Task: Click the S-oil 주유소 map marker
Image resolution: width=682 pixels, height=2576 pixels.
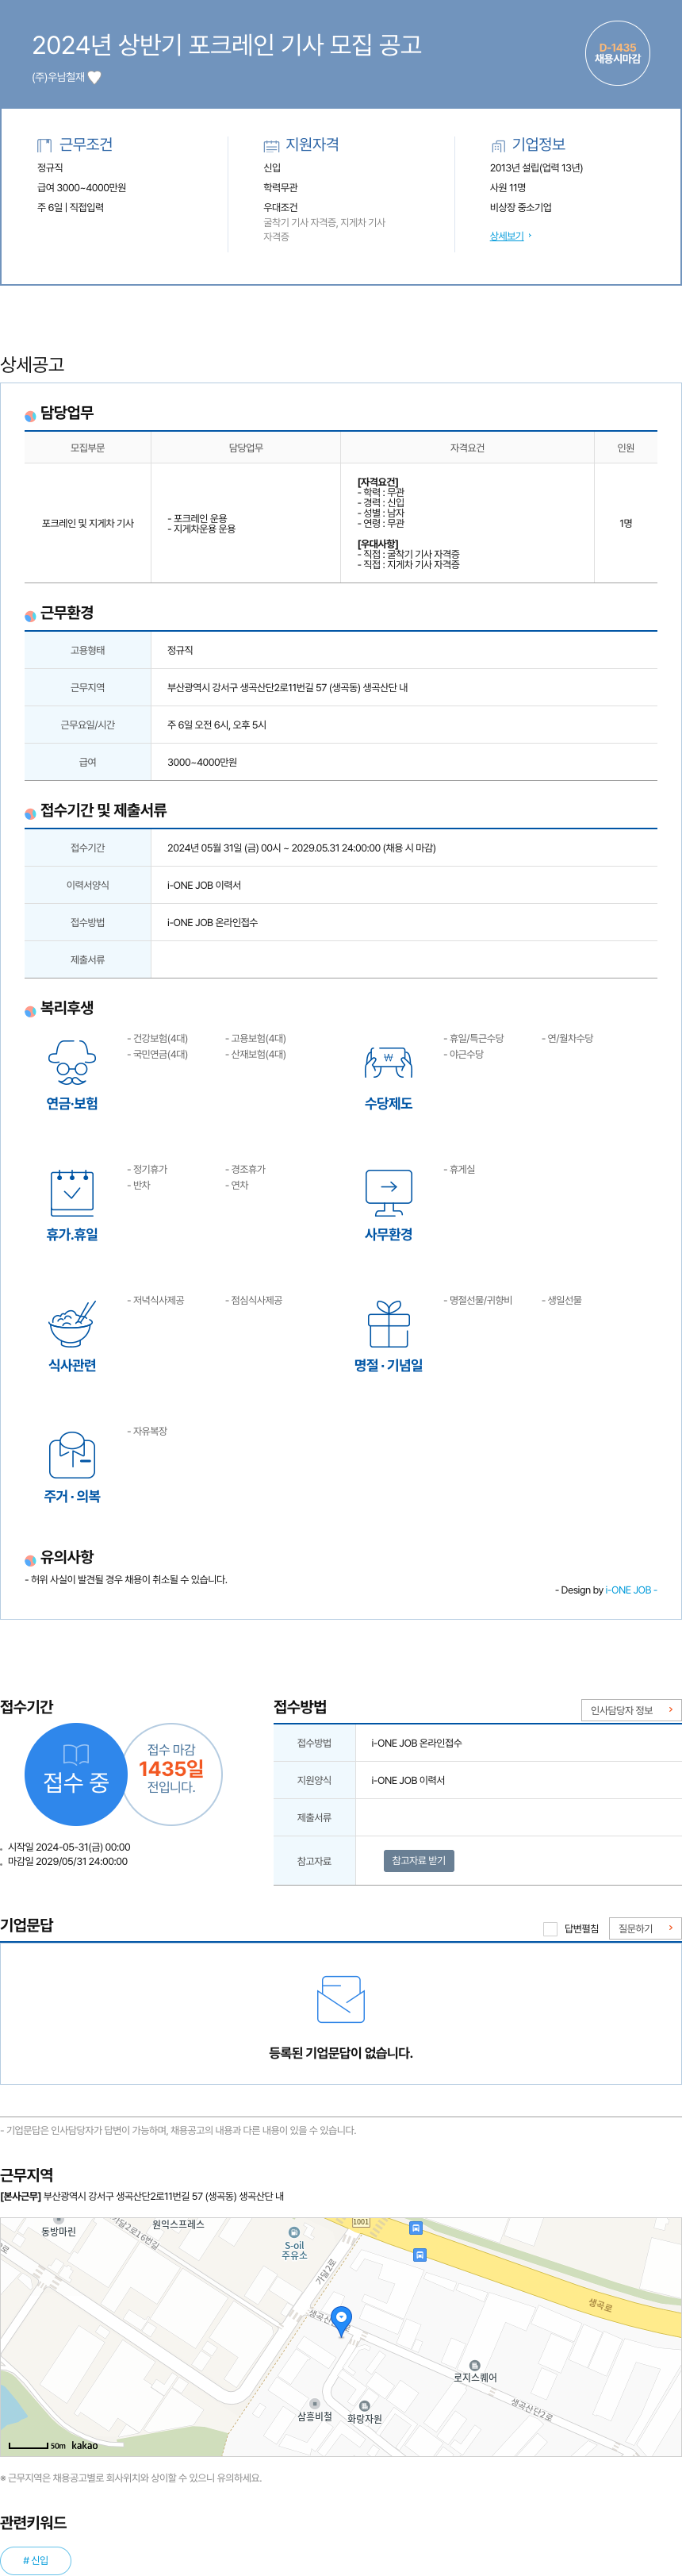Action: [294, 2231]
